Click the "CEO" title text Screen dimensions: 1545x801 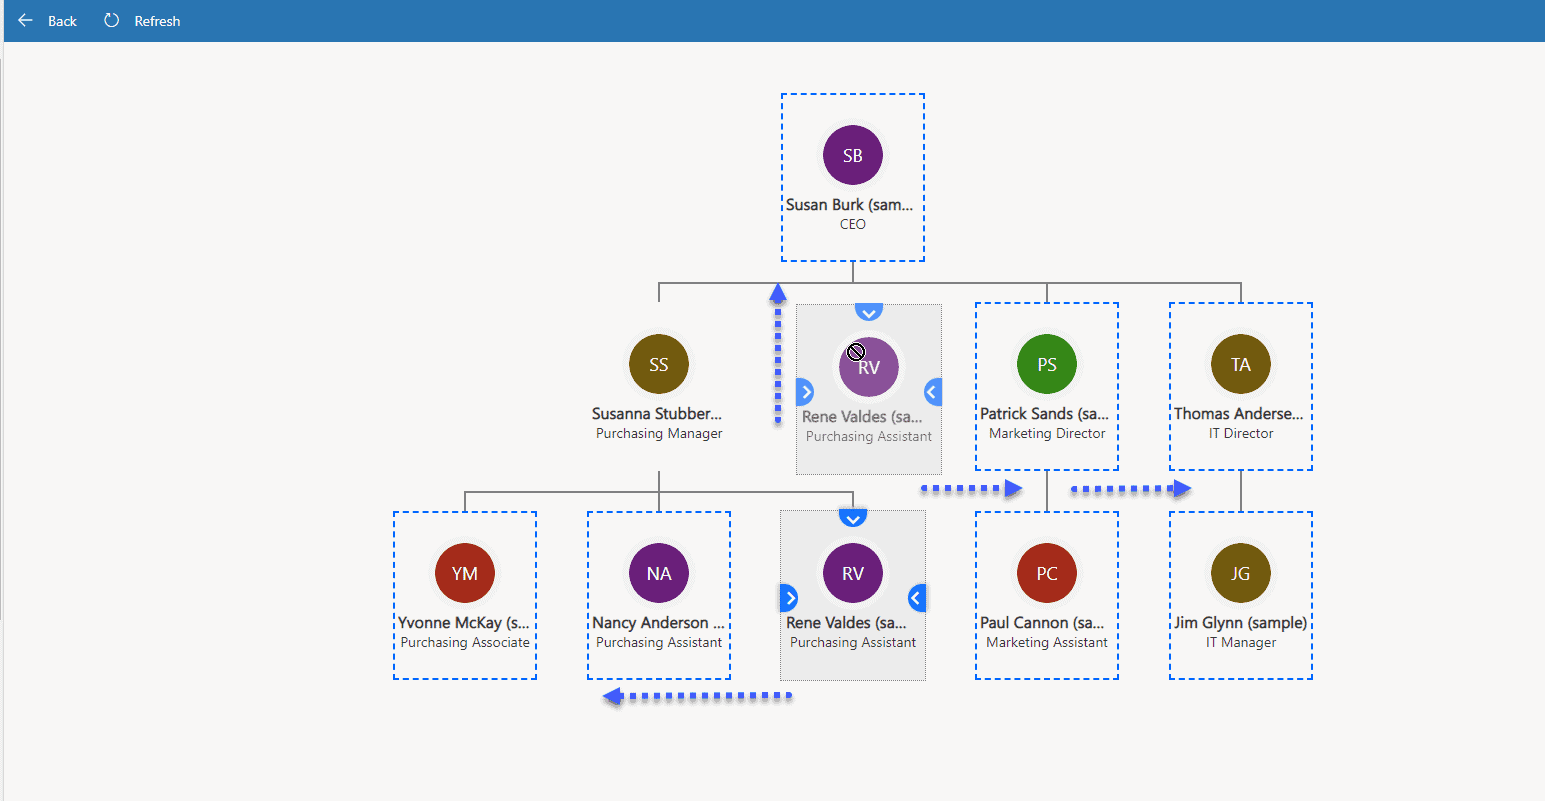coord(853,225)
